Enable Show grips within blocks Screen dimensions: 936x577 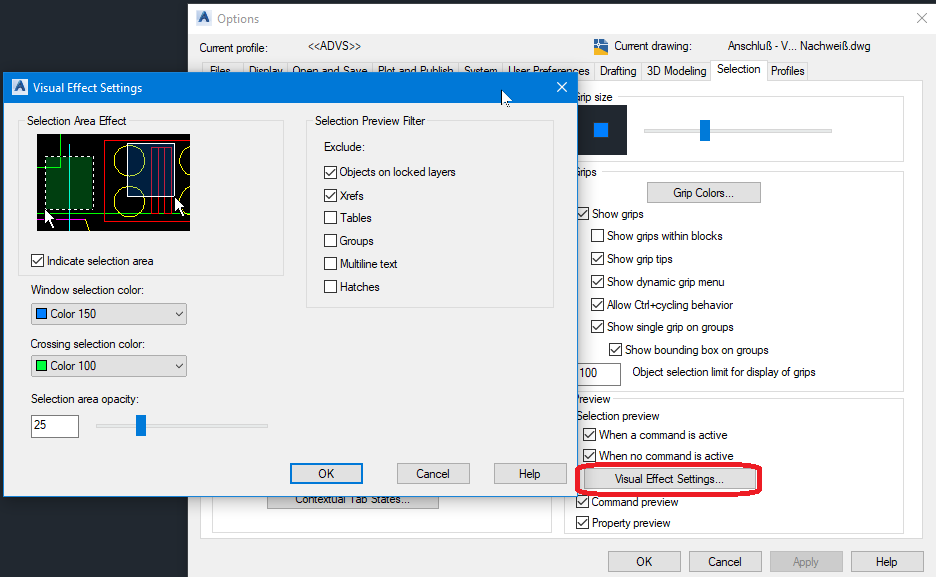pos(597,236)
